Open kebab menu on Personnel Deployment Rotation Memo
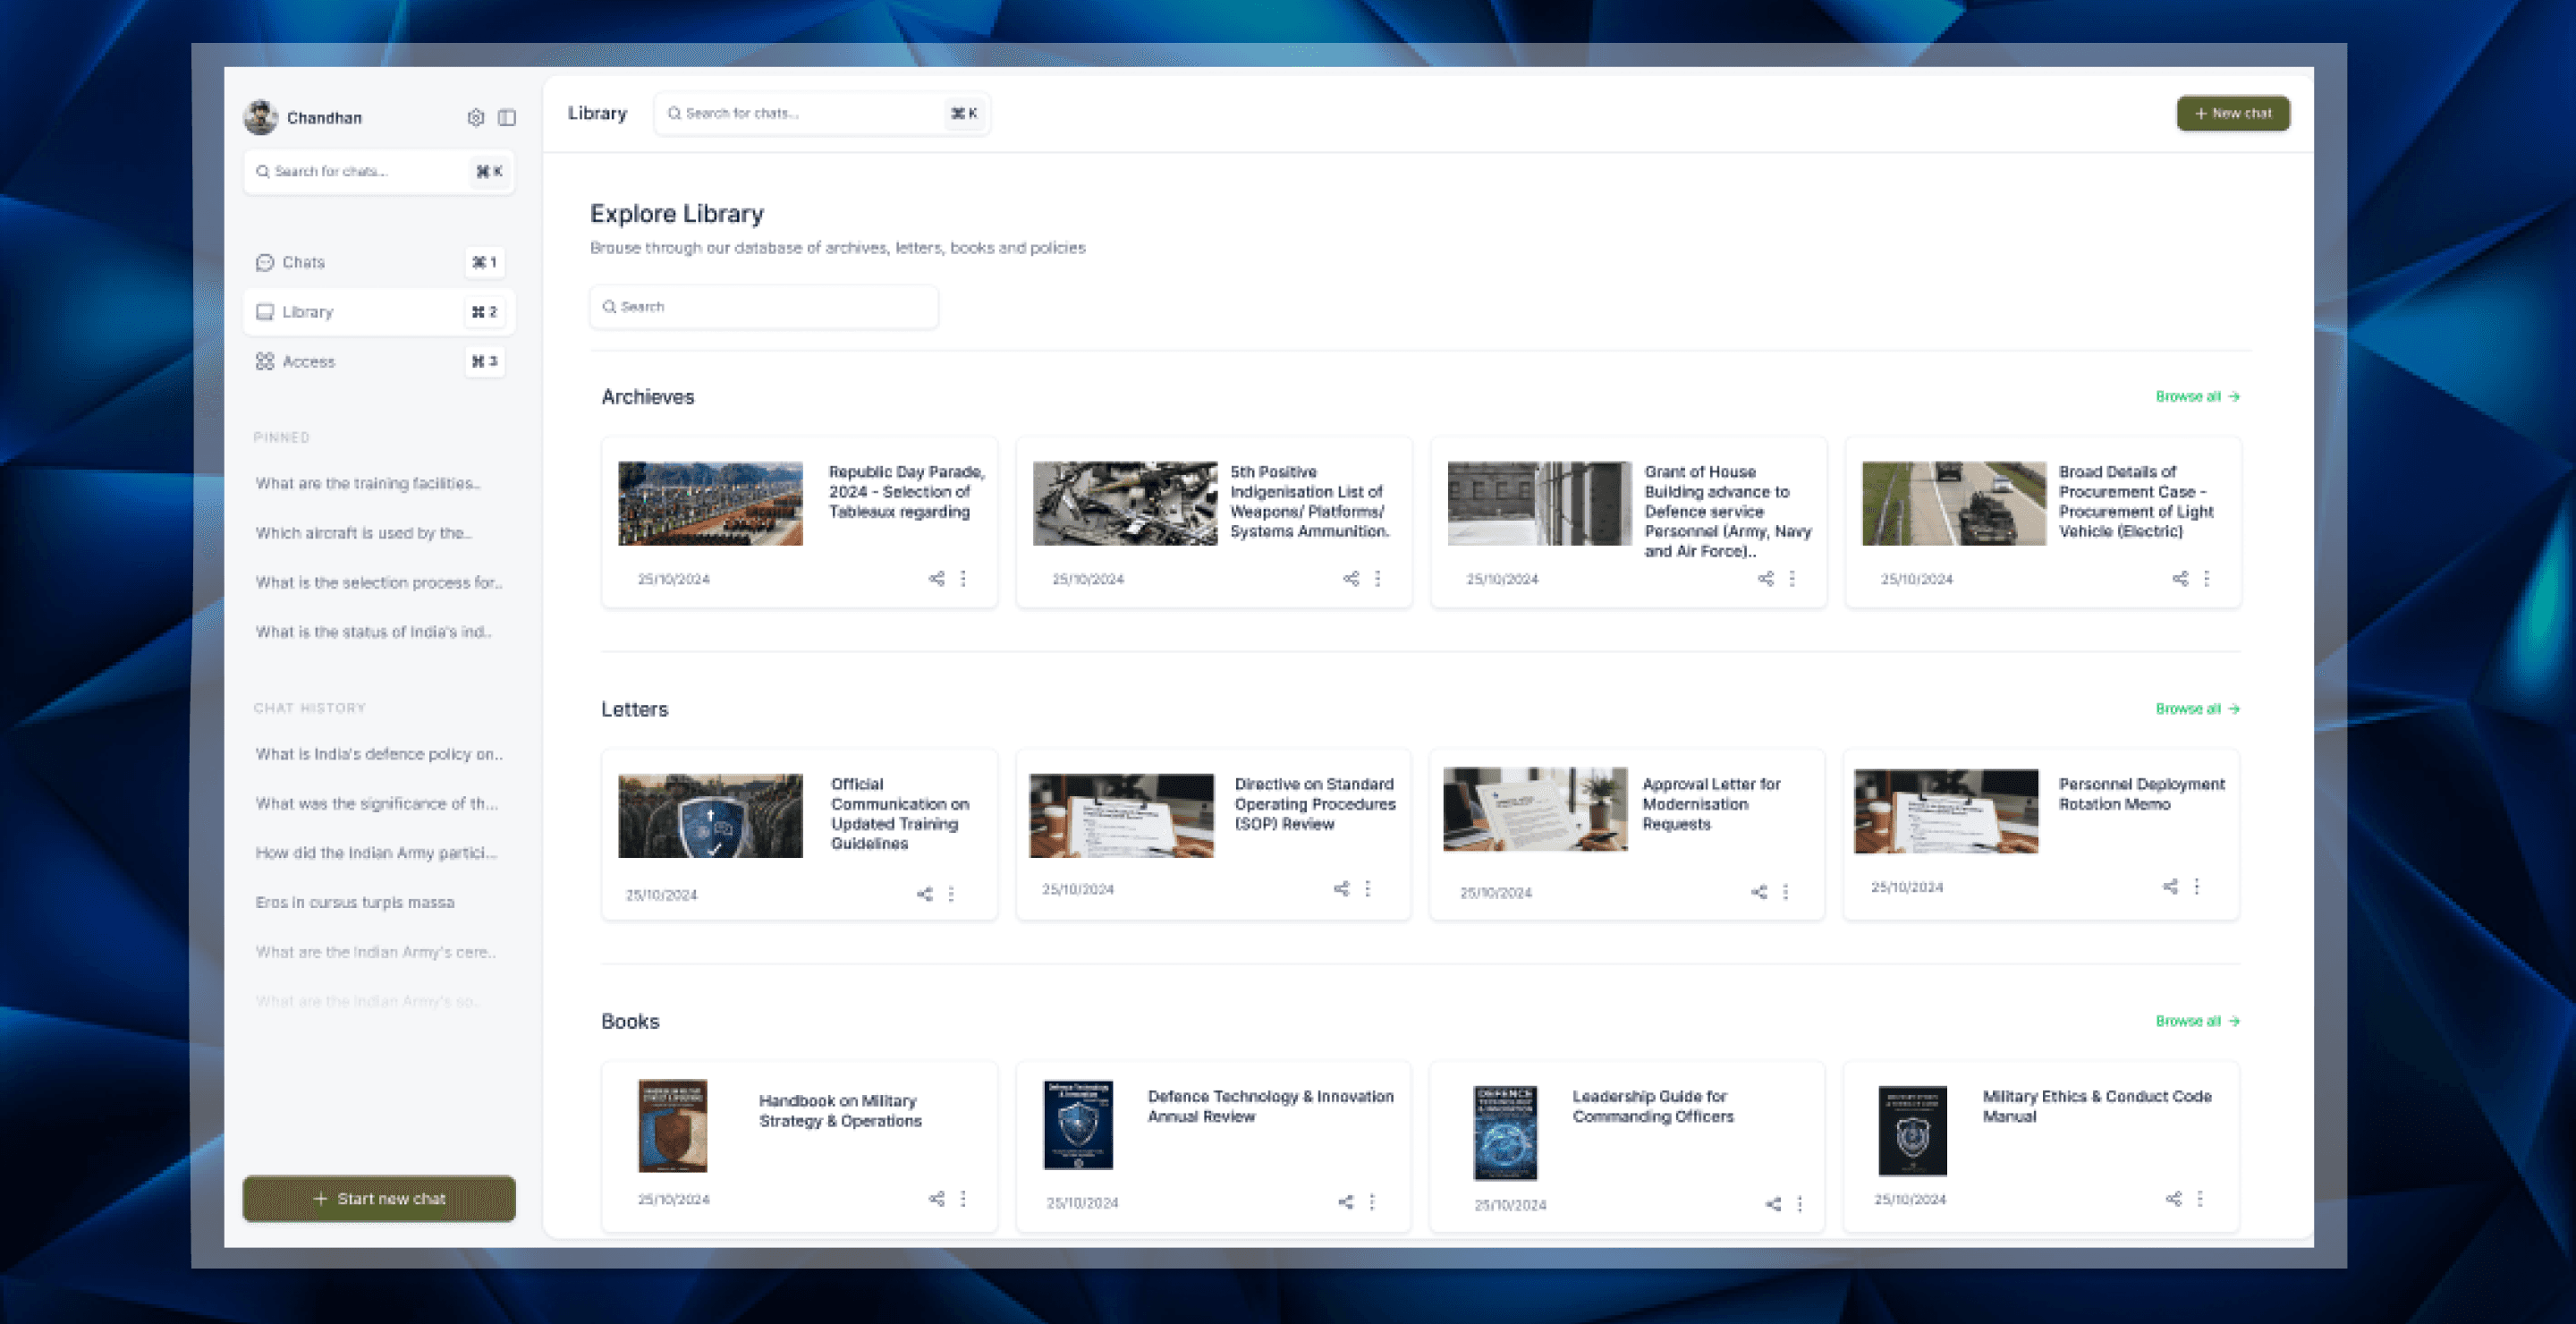Viewport: 2576px width, 1324px height. coord(2196,886)
